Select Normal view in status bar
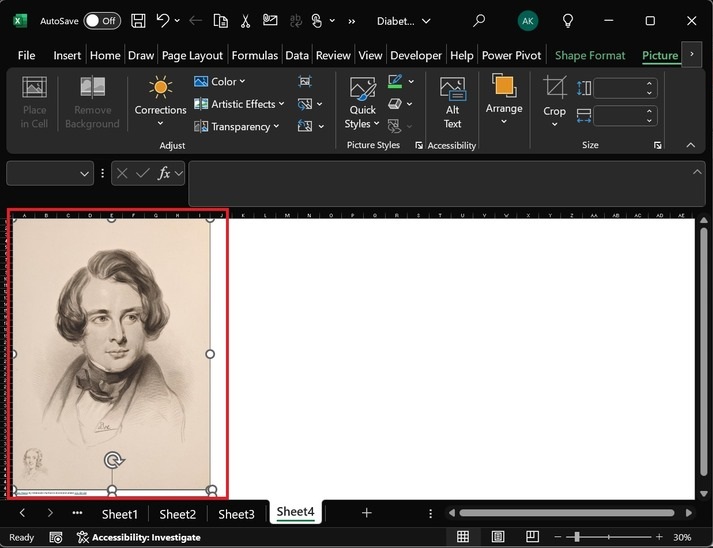Screen dimensions: 713x548 [x=463, y=537]
